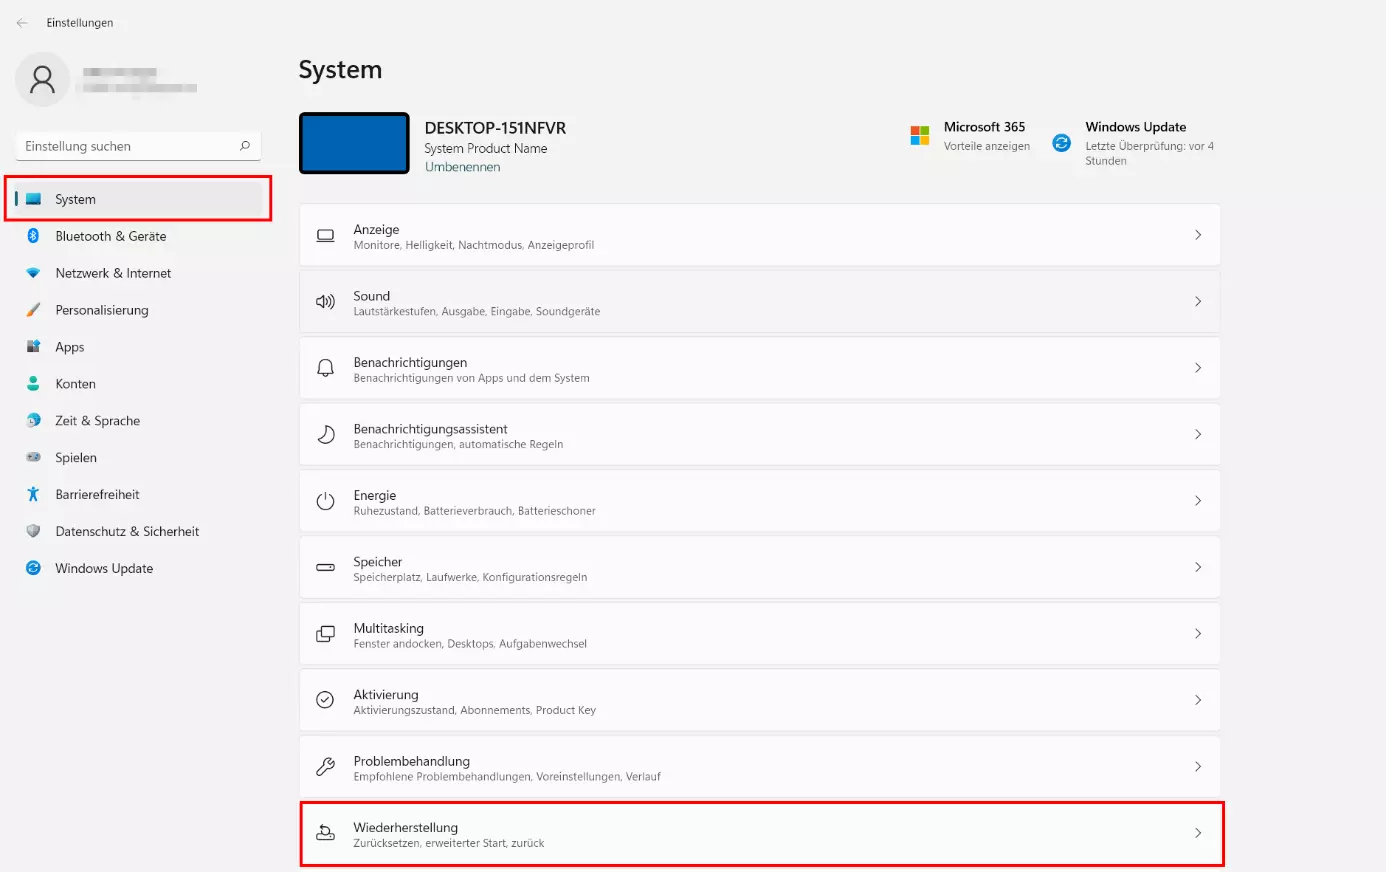Image resolution: width=1386 pixels, height=872 pixels.
Task: Click the Speicher drive icon
Action: tap(325, 567)
